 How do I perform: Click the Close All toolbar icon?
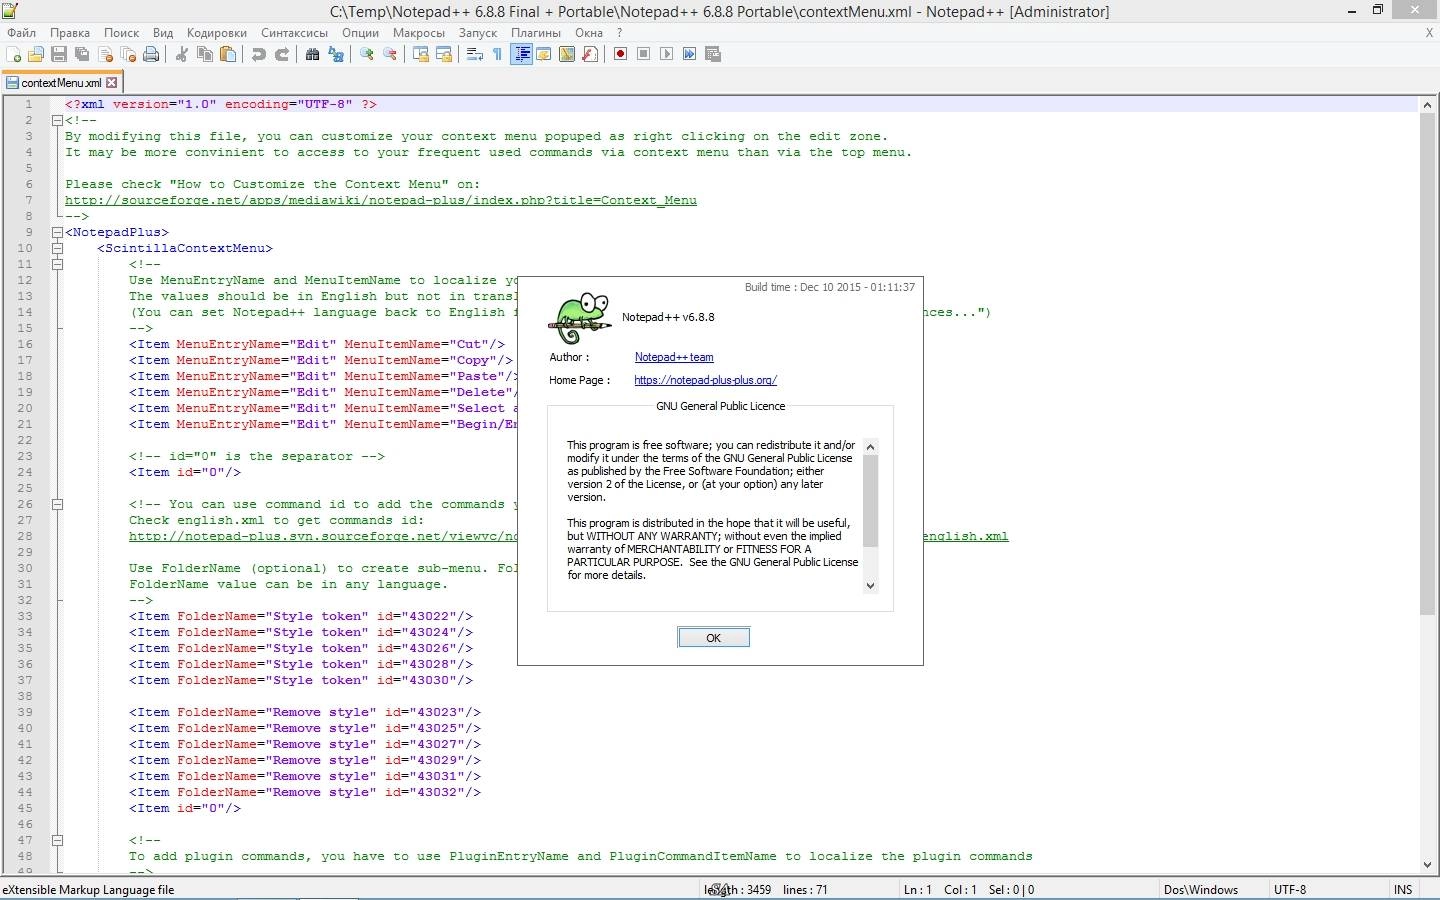click(x=128, y=54)
